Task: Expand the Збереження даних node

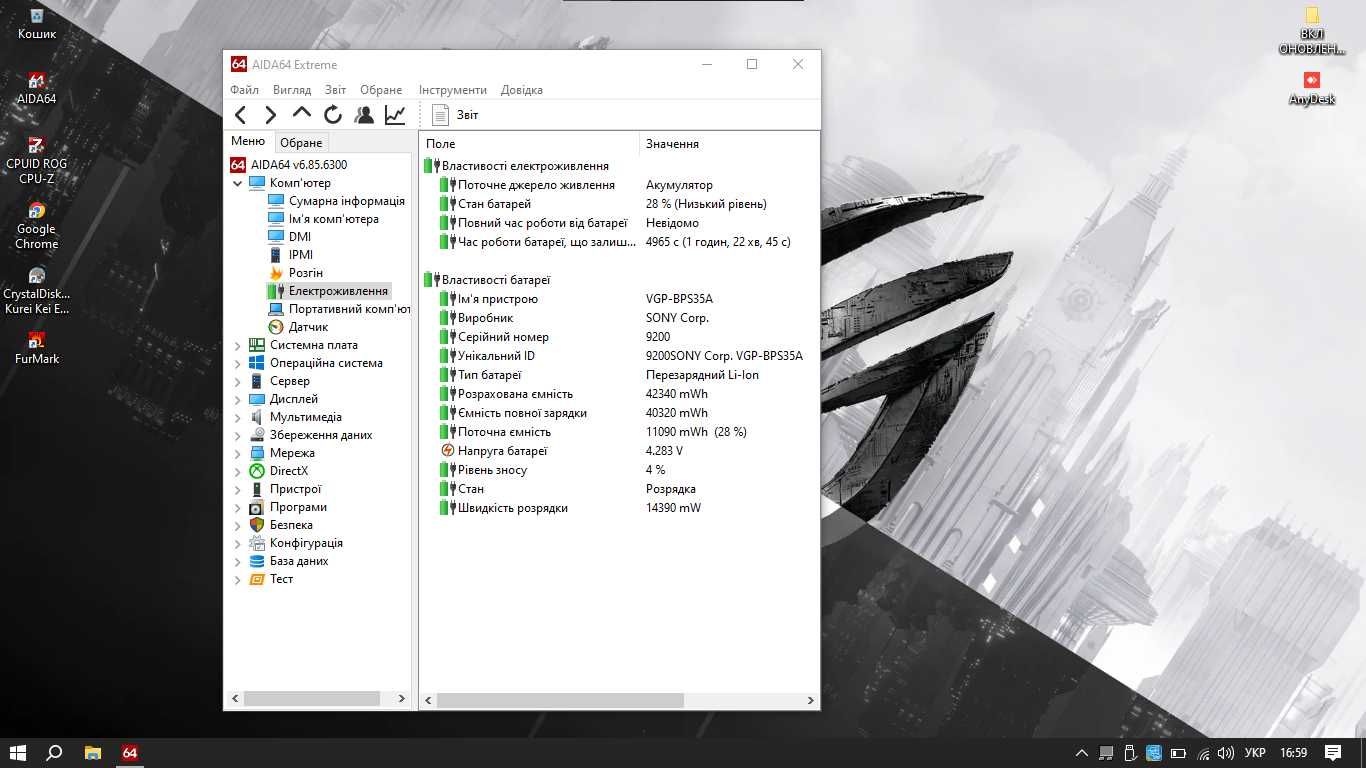Action: pyautogui.click(x=238, y=435)
